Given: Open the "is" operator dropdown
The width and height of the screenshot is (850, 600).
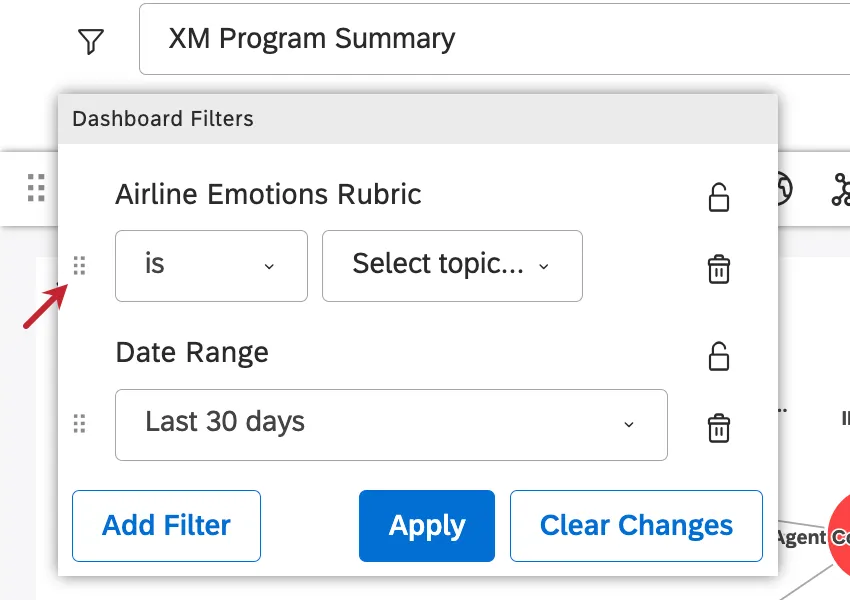Looking at the screenshot, I should click(211, 265).
